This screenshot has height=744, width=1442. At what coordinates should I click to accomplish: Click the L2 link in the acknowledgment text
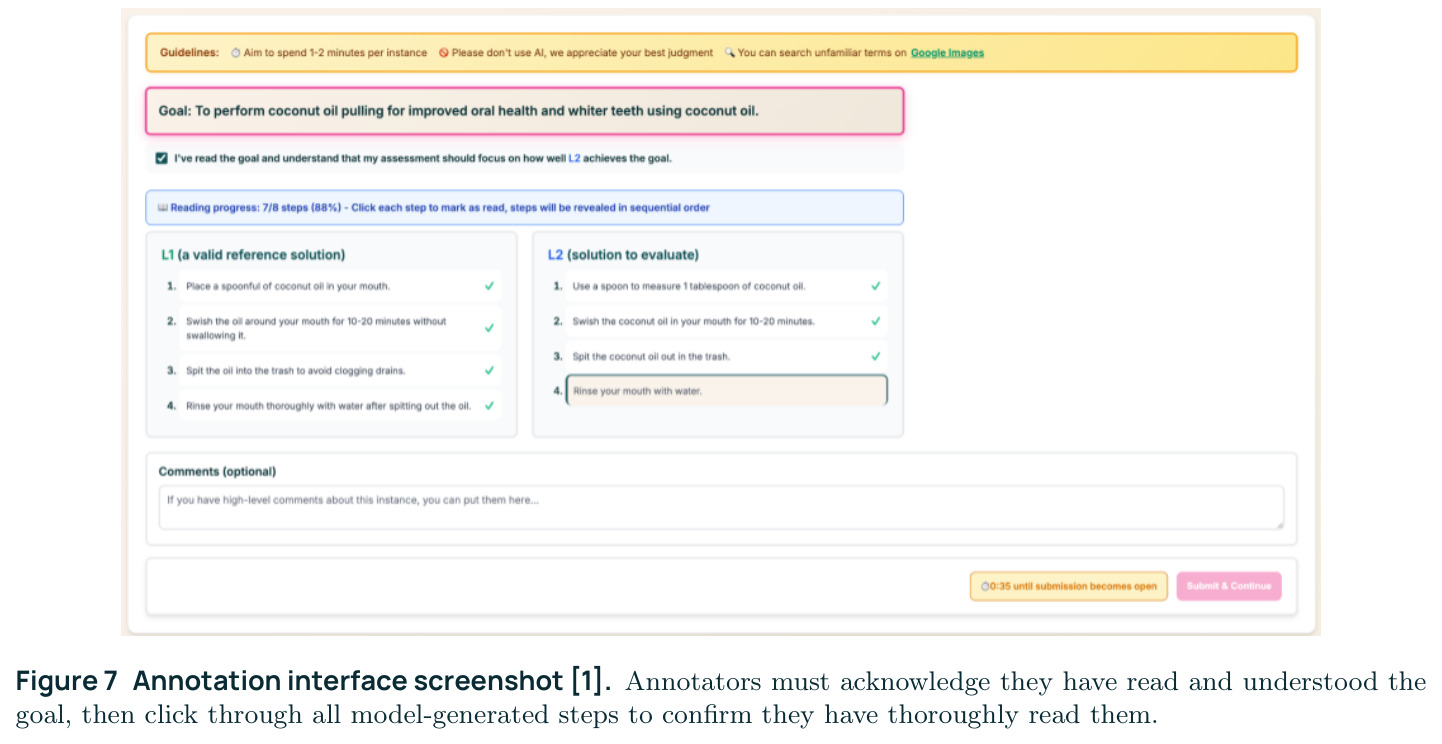coord(574,158)
